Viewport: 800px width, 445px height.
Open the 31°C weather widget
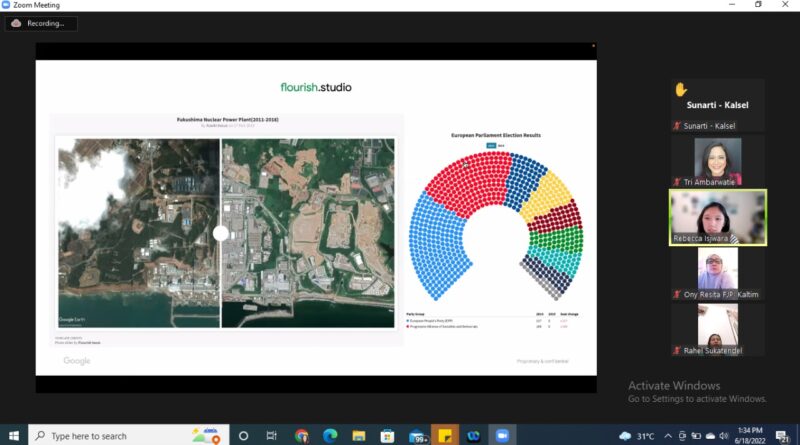(638, 436)
